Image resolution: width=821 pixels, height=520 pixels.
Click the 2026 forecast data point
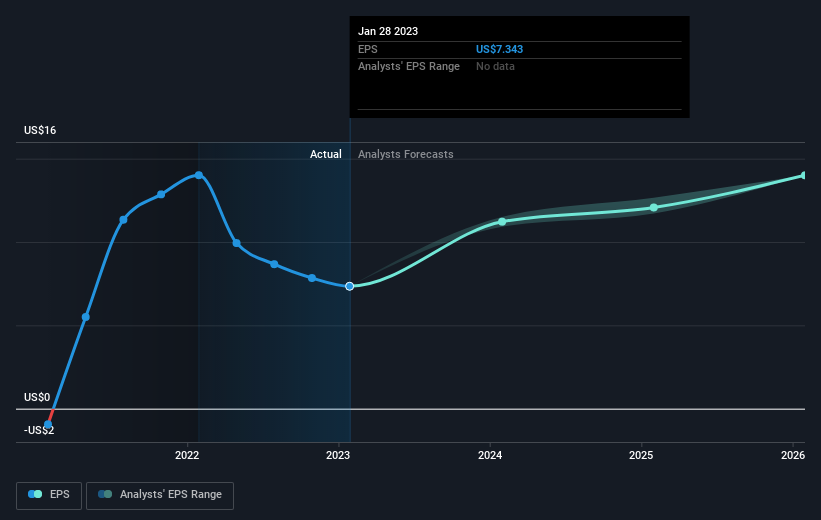click(x=804, y=175)
